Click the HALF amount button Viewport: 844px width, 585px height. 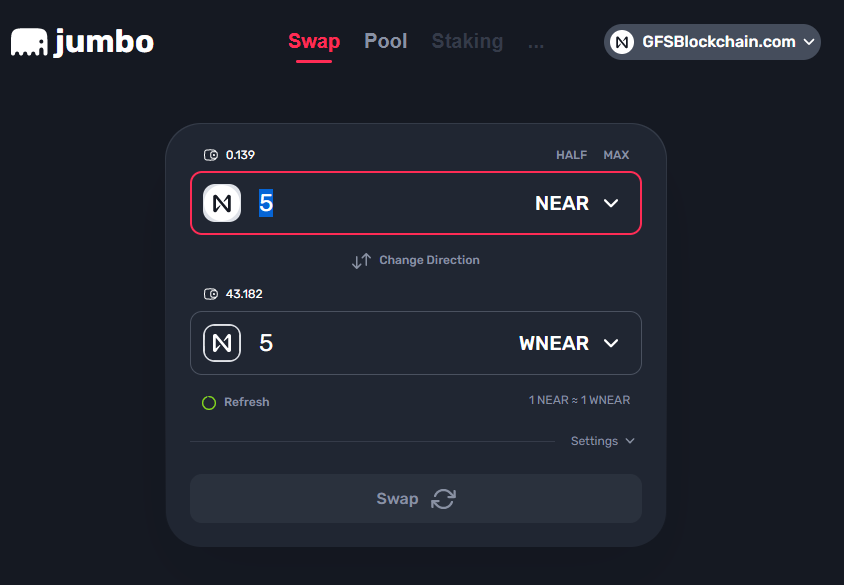coord(571,155)
